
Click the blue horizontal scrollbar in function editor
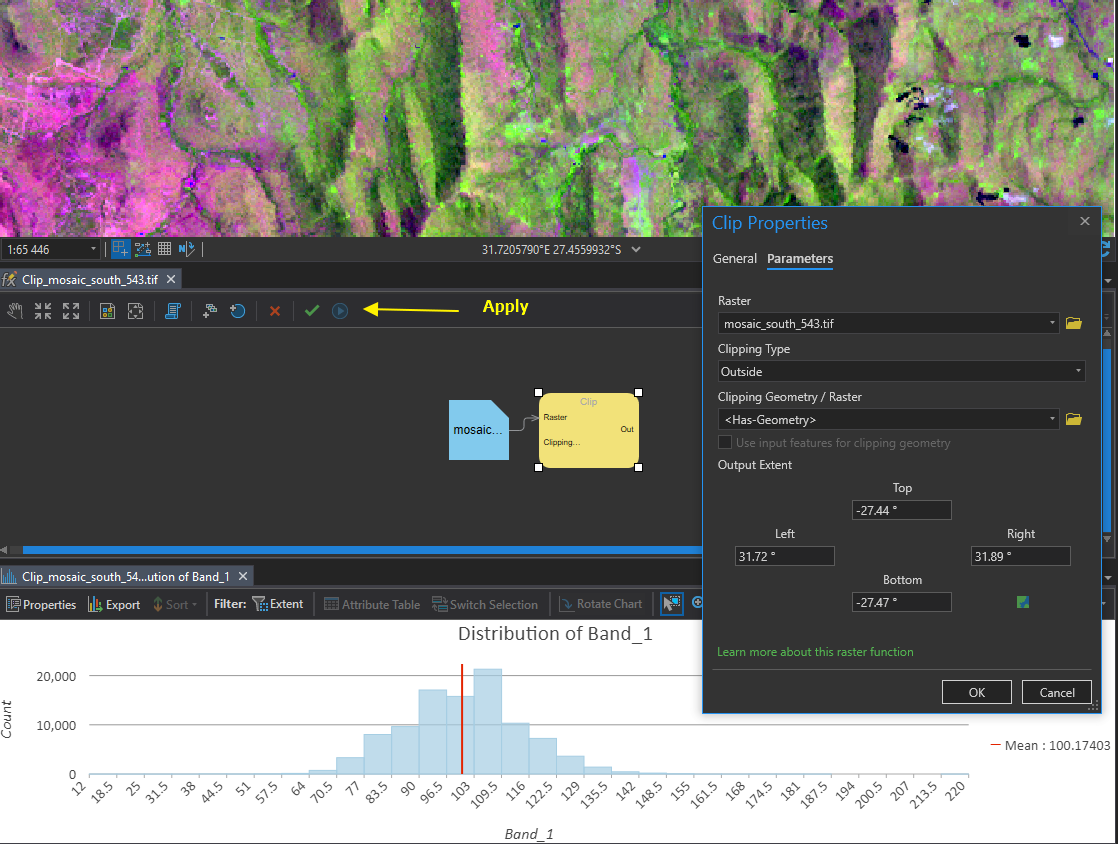362,550
